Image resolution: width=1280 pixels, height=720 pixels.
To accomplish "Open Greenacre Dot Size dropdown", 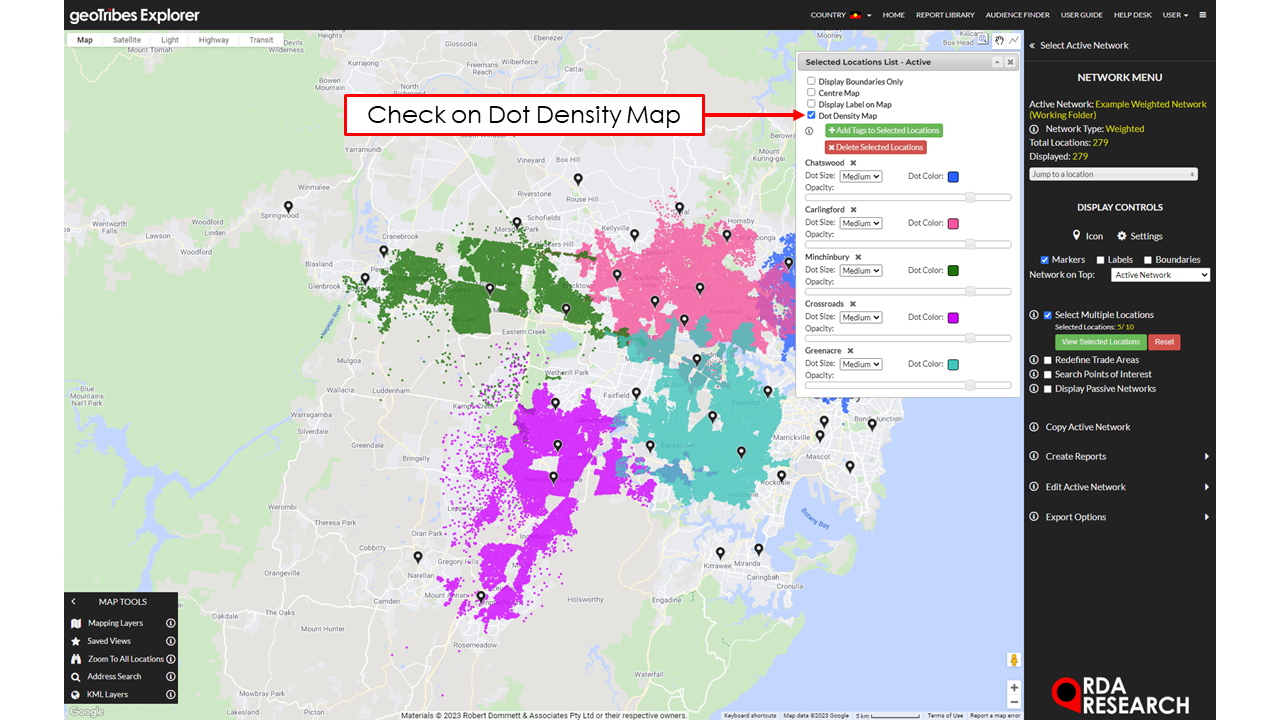I will (x=861, y=364).
